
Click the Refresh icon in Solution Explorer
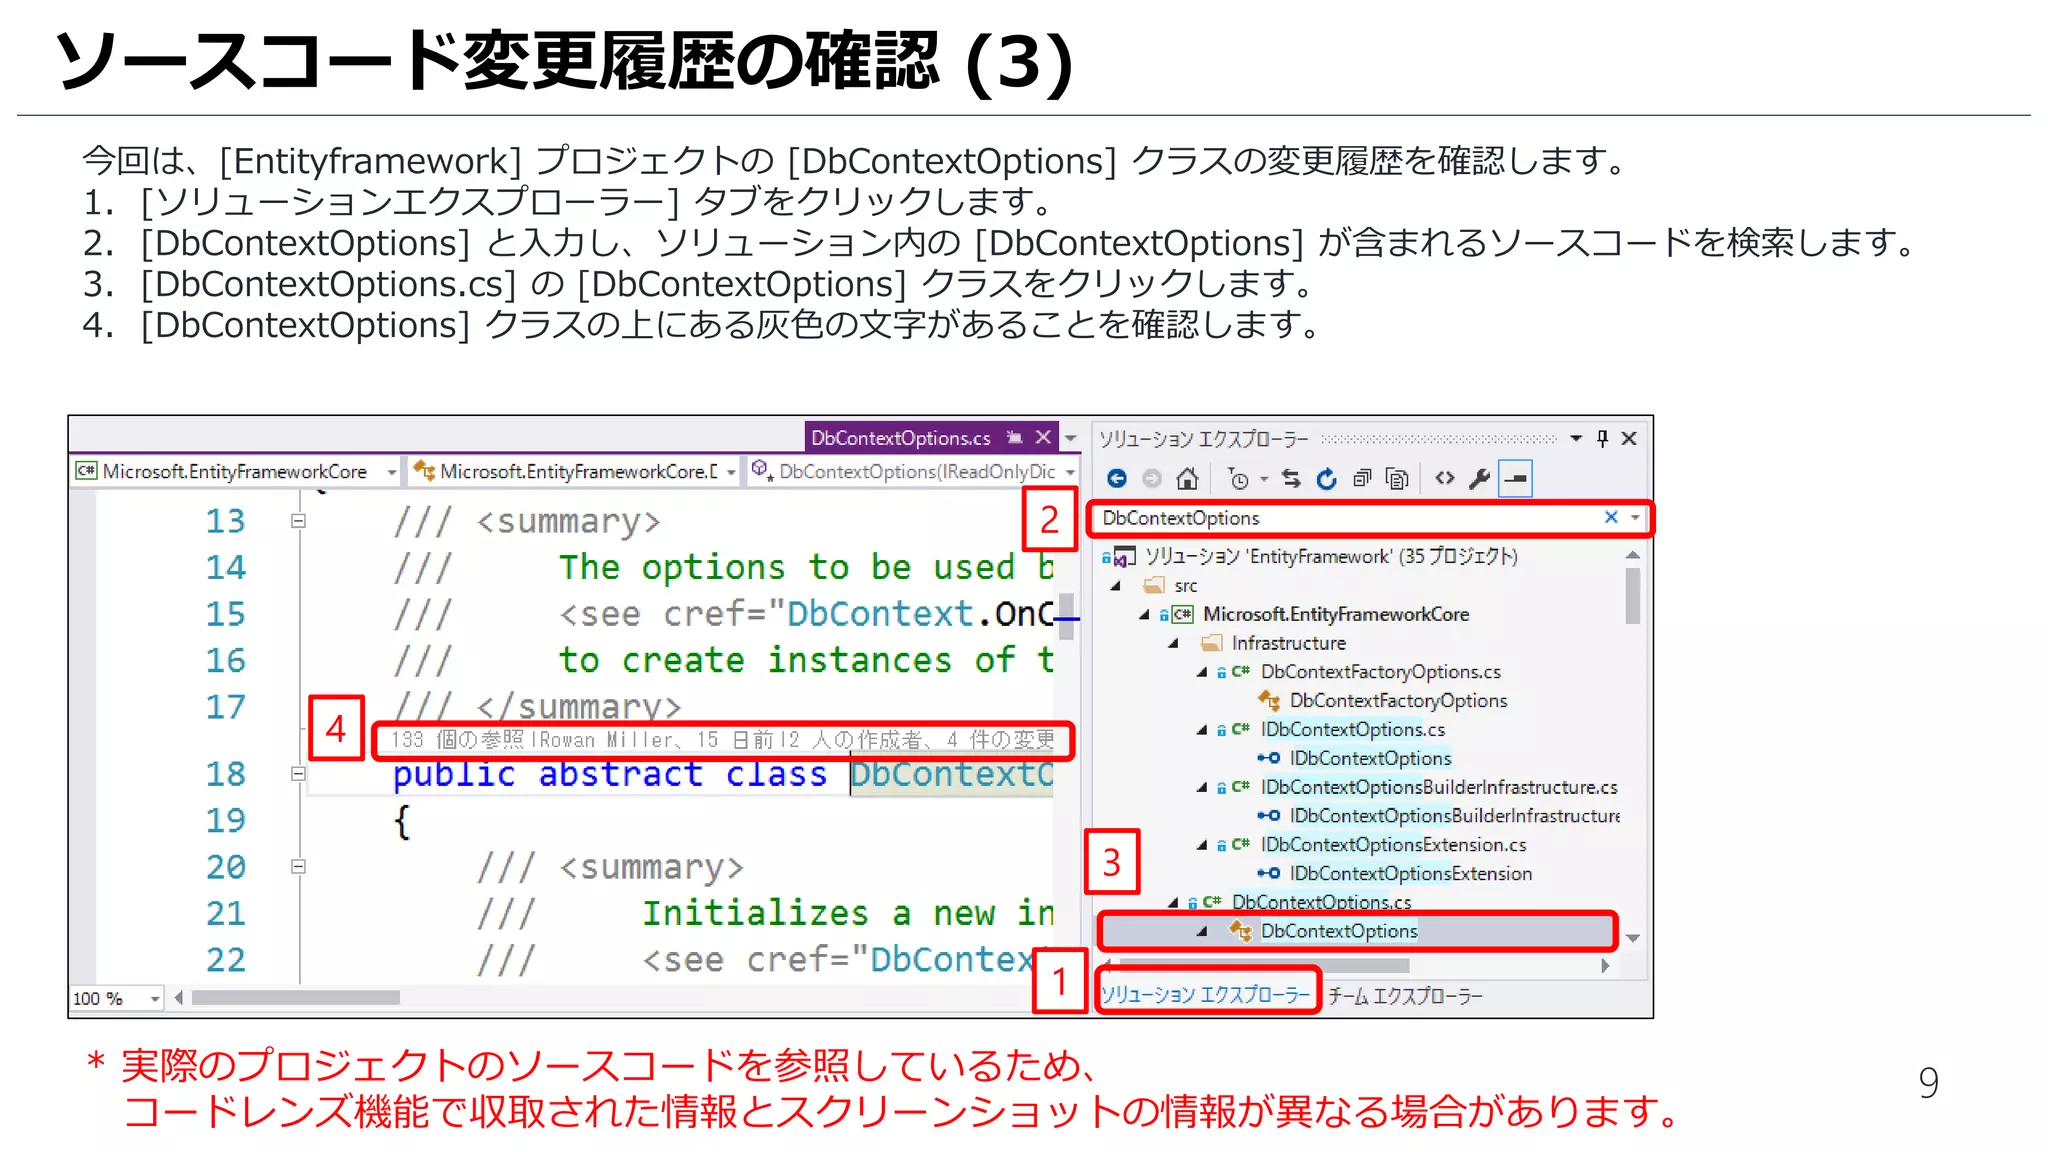pyautogui.click(x=1326, y=479)
